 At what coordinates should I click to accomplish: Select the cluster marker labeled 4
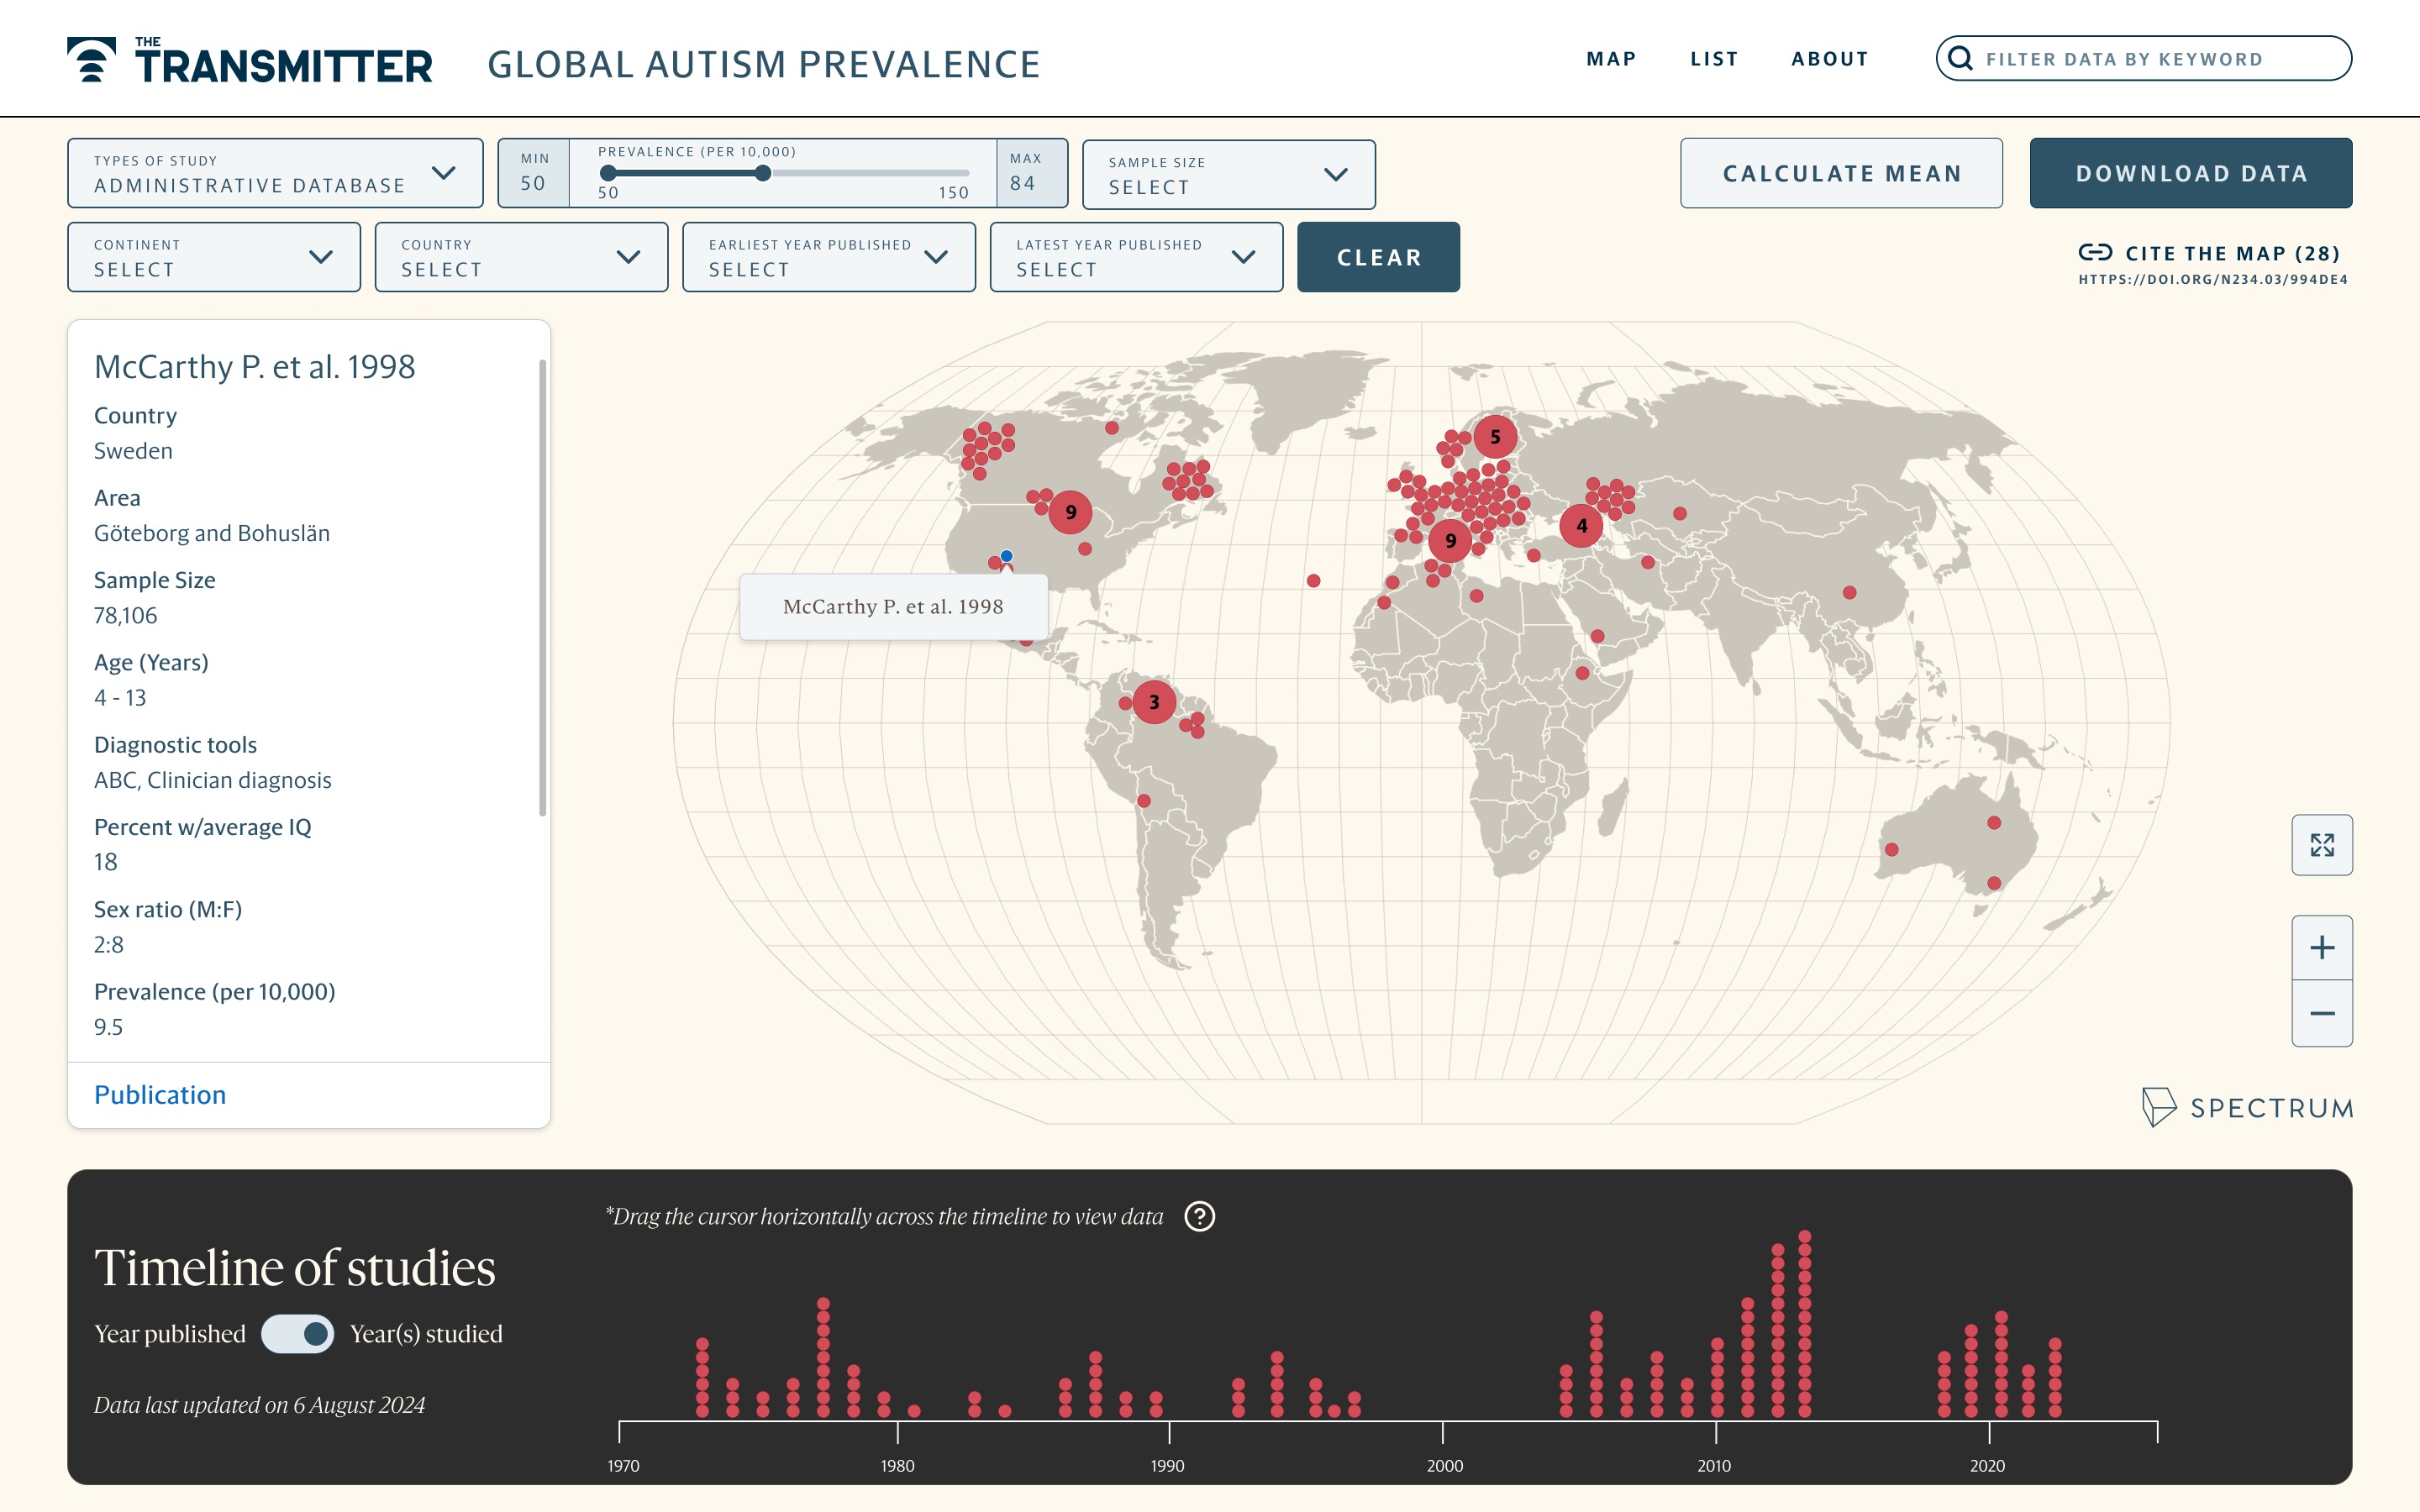(x=1581, y=525)
